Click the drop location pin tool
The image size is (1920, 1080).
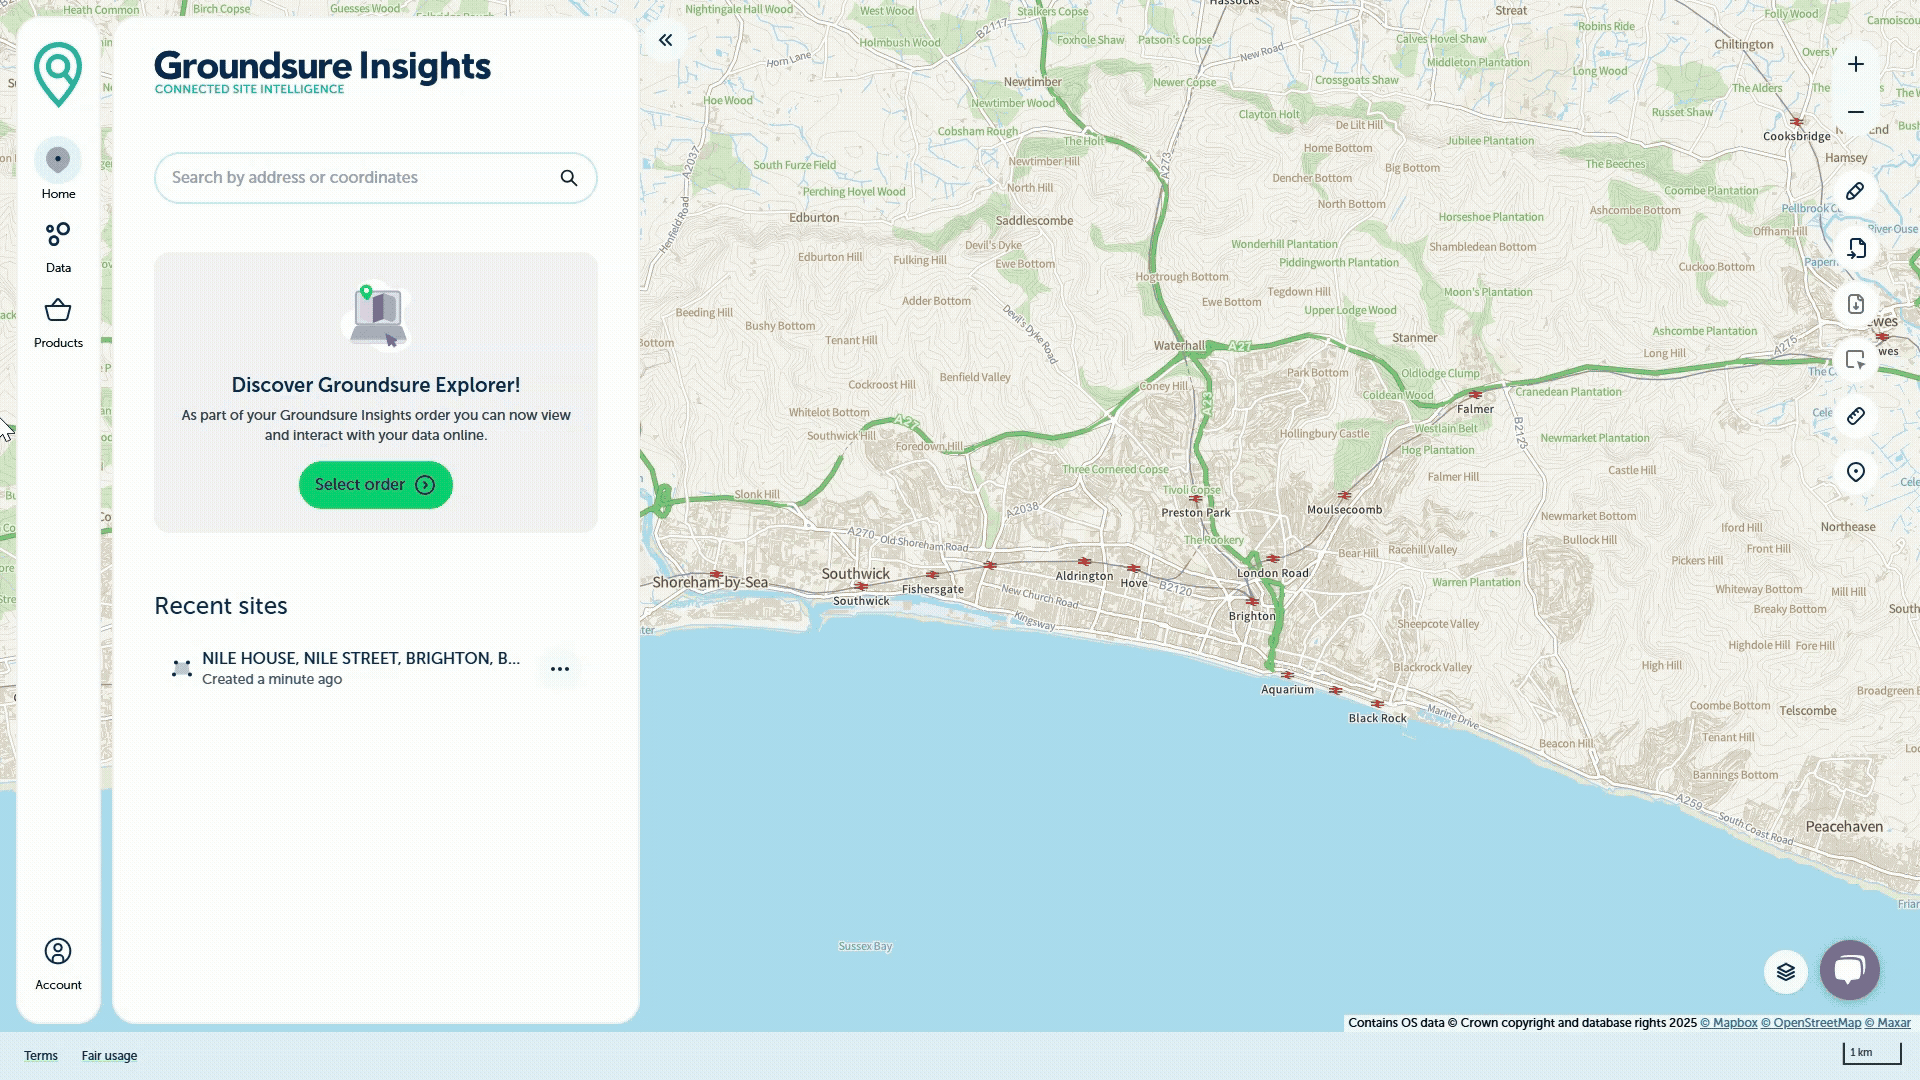1856,472
